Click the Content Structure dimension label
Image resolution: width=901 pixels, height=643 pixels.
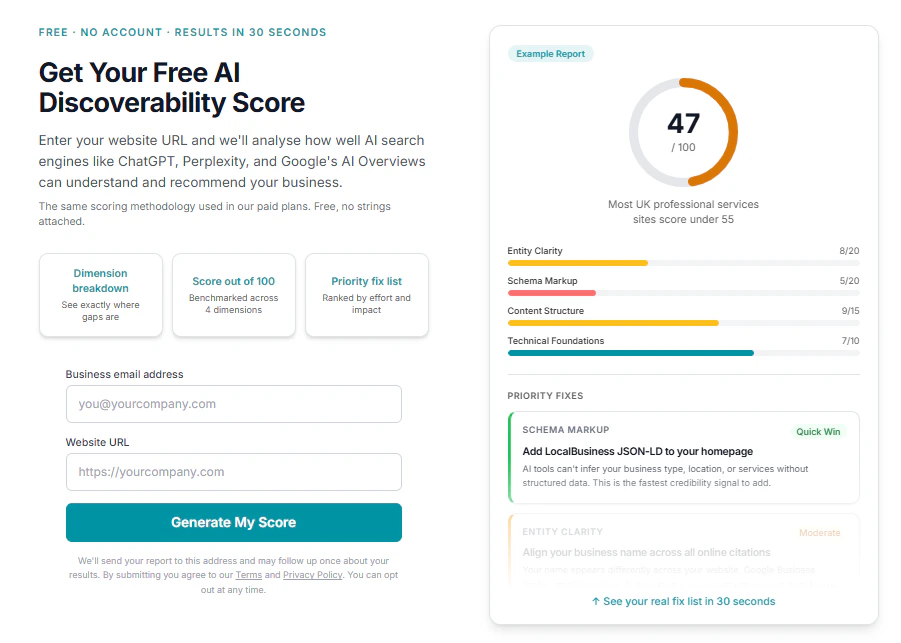pos(545,311)
